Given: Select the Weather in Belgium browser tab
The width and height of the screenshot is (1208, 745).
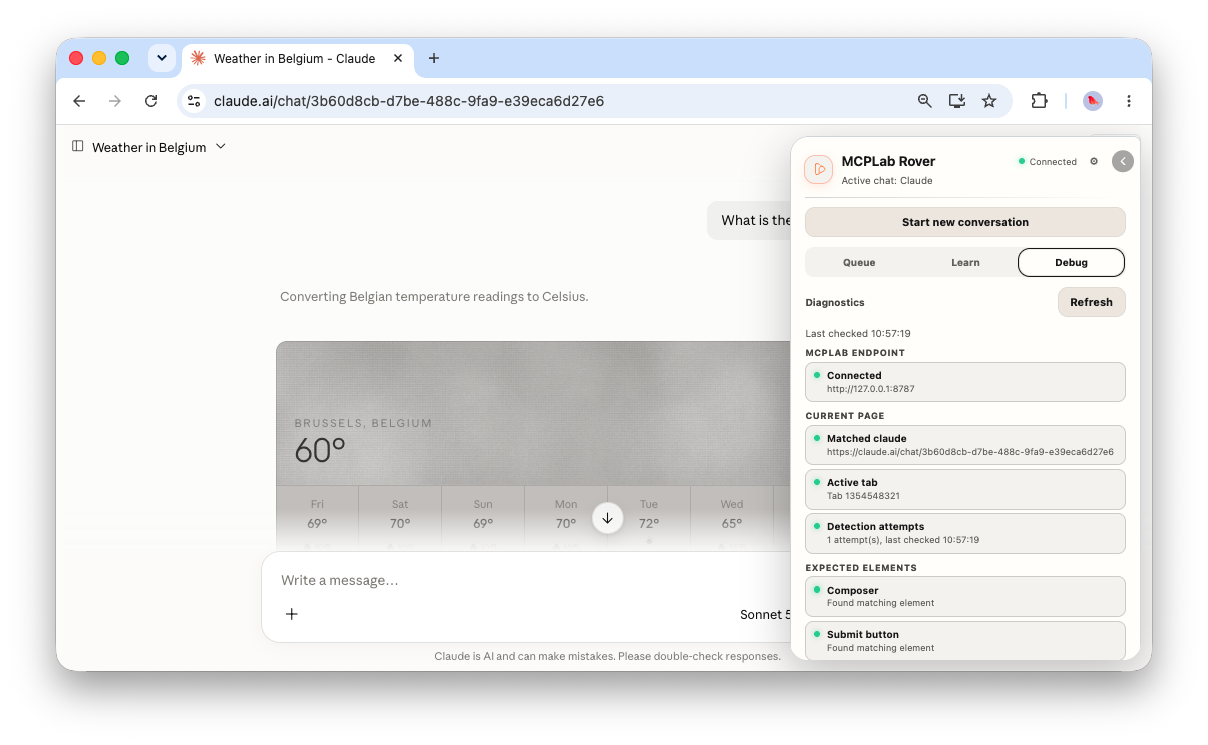Looking at the screenshot, I should click(x=298, y=58).
